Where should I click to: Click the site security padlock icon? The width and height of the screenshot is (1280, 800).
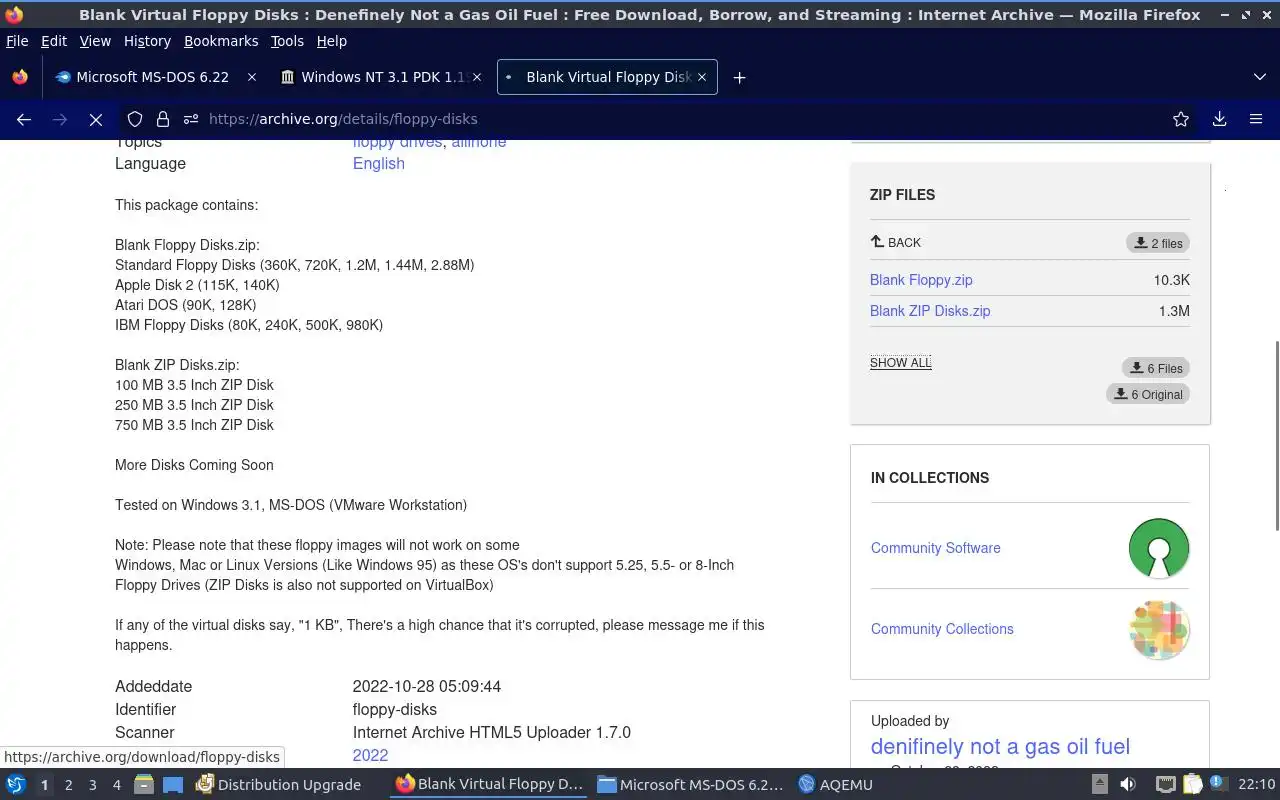click(163, 119)
